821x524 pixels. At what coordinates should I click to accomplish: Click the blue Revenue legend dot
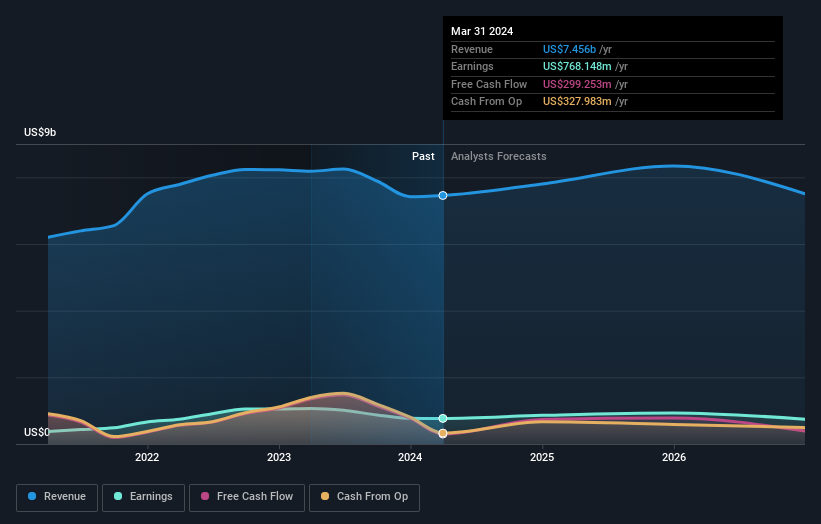click(32, 496)
